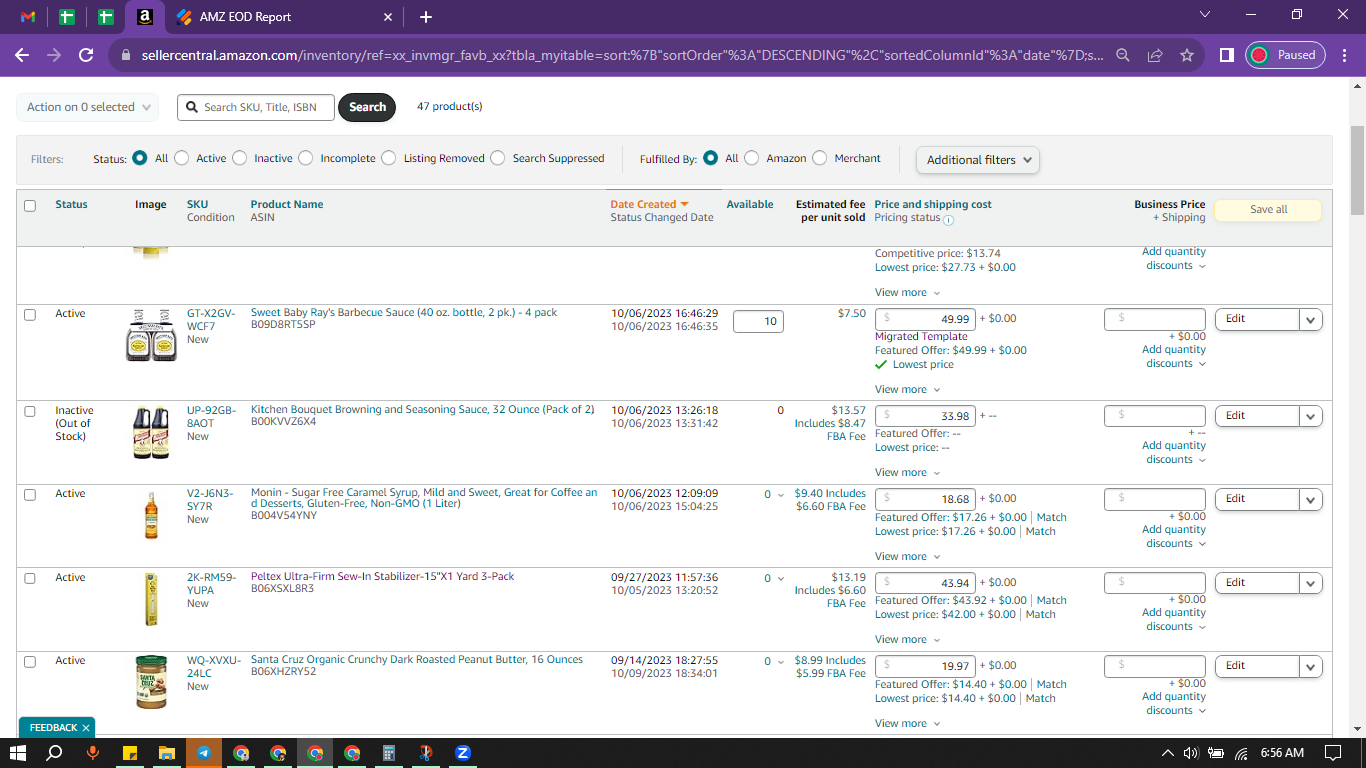Check the Monin Caramel Syrup row checkbox

click(30, 495)
